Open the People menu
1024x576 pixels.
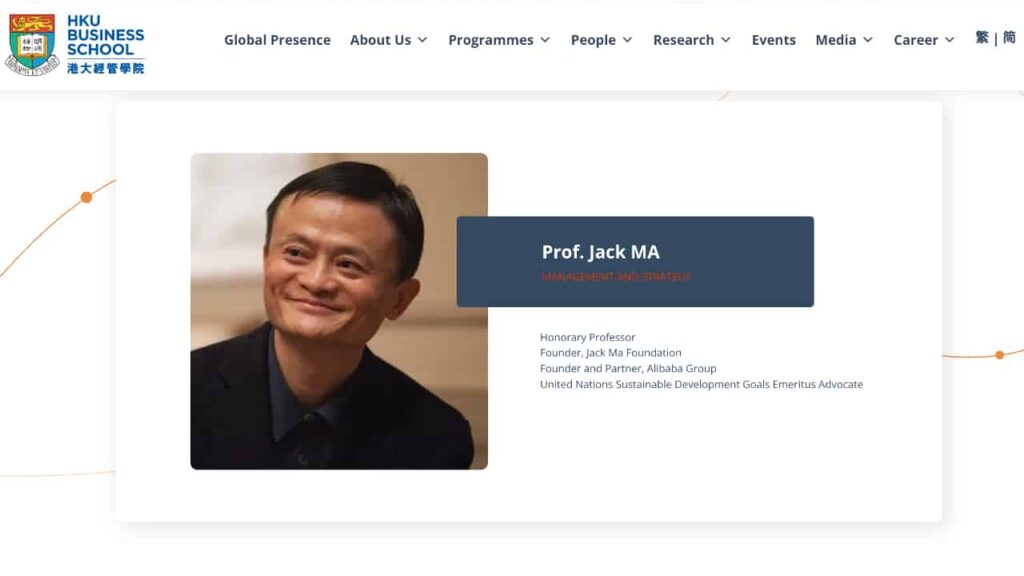pos(593,40)
